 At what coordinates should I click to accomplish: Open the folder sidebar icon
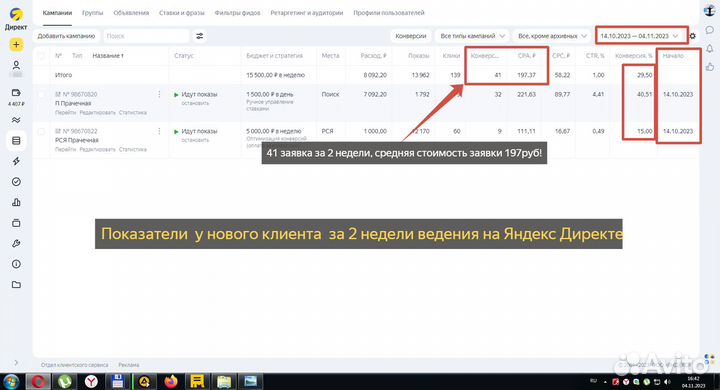(x=16, y=285)
